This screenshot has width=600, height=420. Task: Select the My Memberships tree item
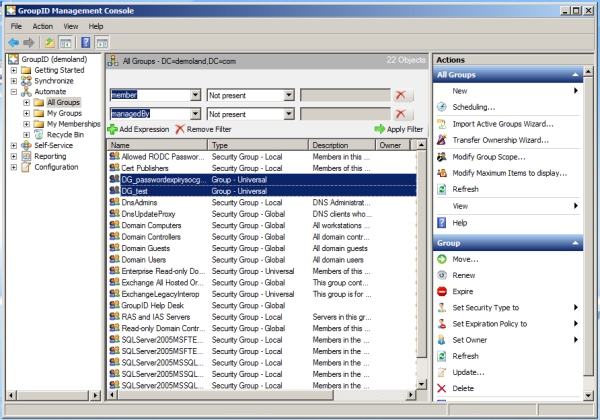click(73, 124)
